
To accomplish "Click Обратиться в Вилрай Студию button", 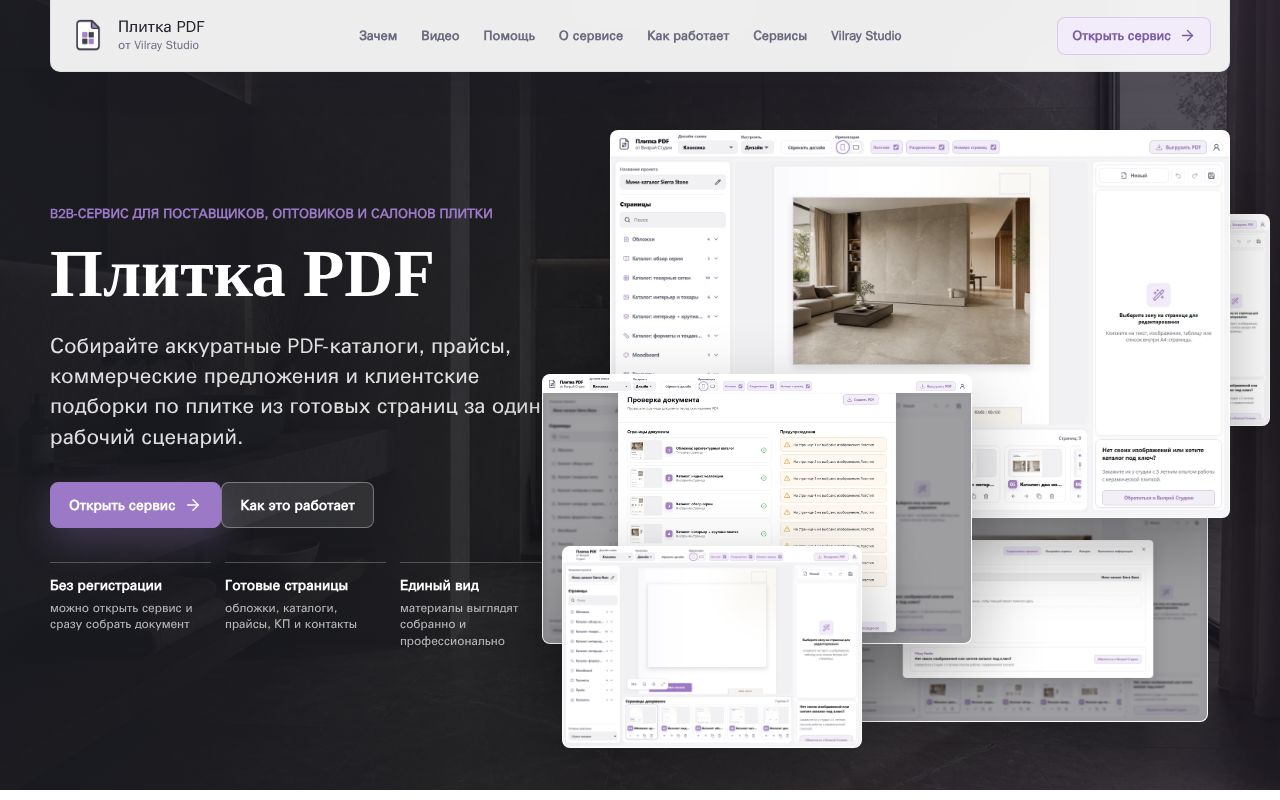I will coord(1158,497).
